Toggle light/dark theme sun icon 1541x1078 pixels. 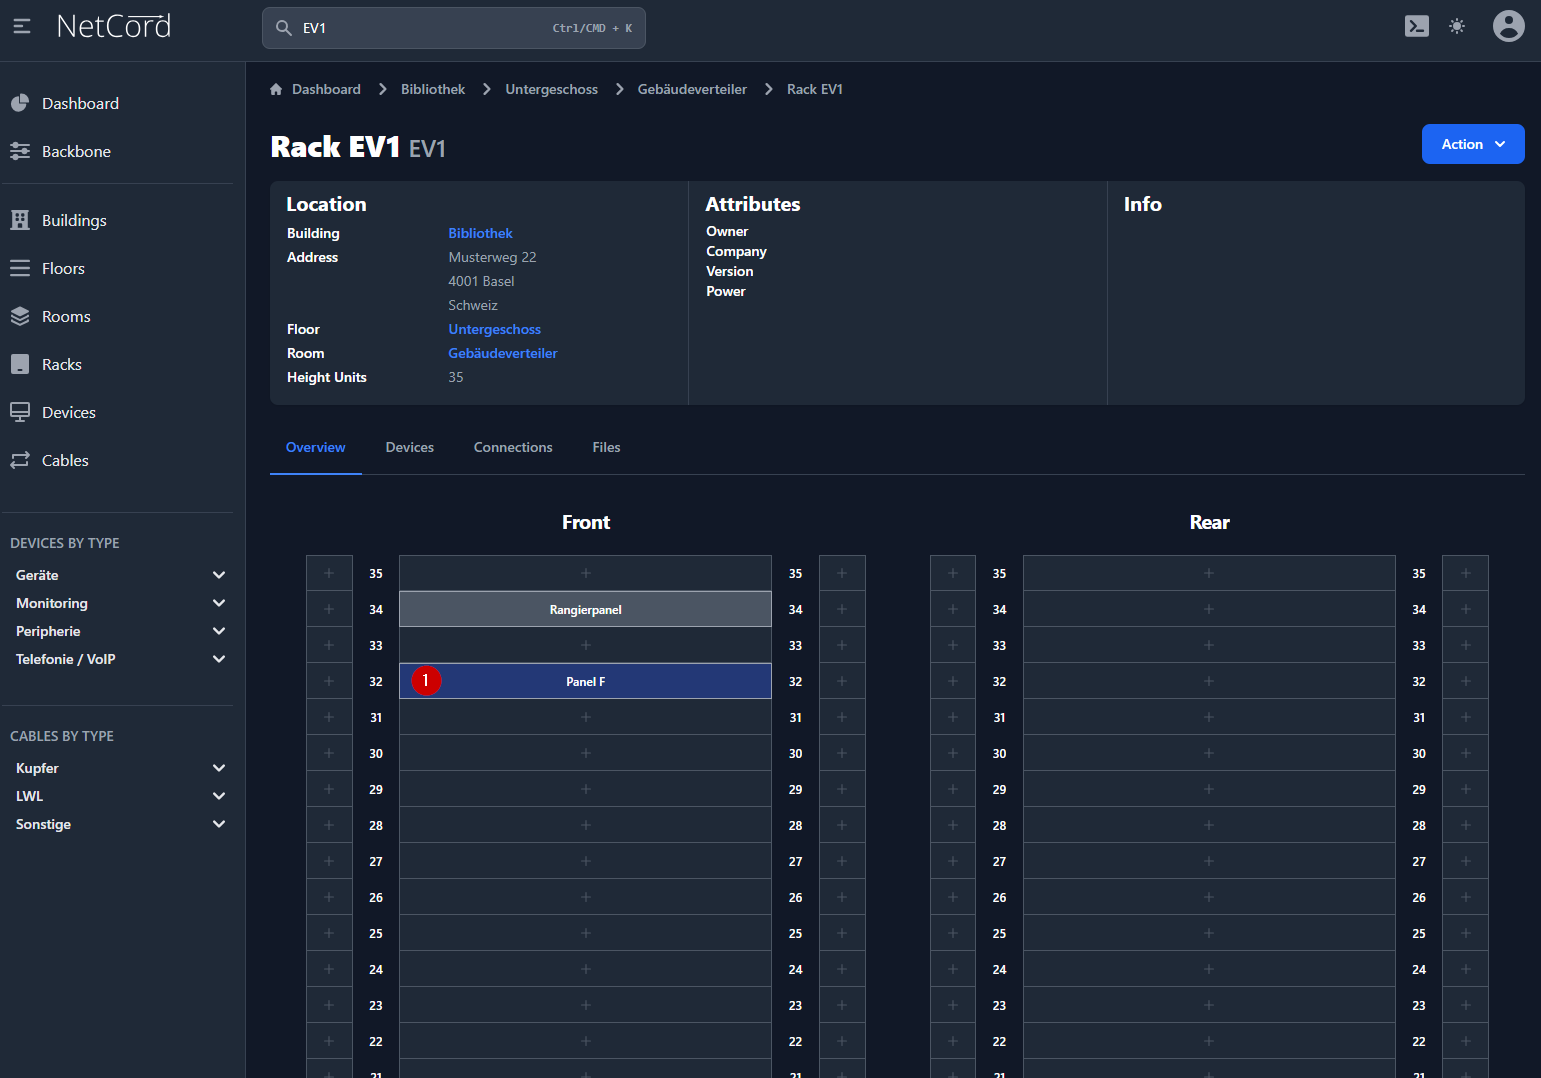(x=1457, y=27)
